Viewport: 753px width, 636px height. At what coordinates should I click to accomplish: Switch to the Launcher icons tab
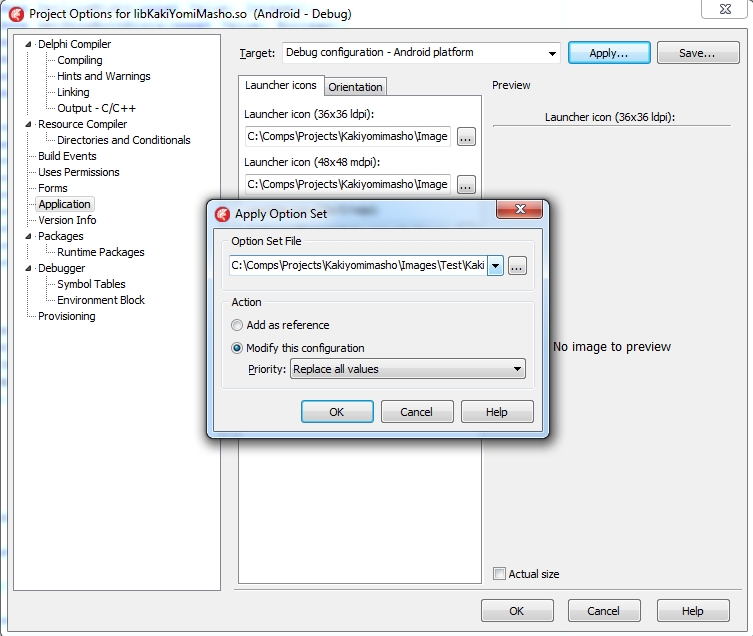point(281,86)
